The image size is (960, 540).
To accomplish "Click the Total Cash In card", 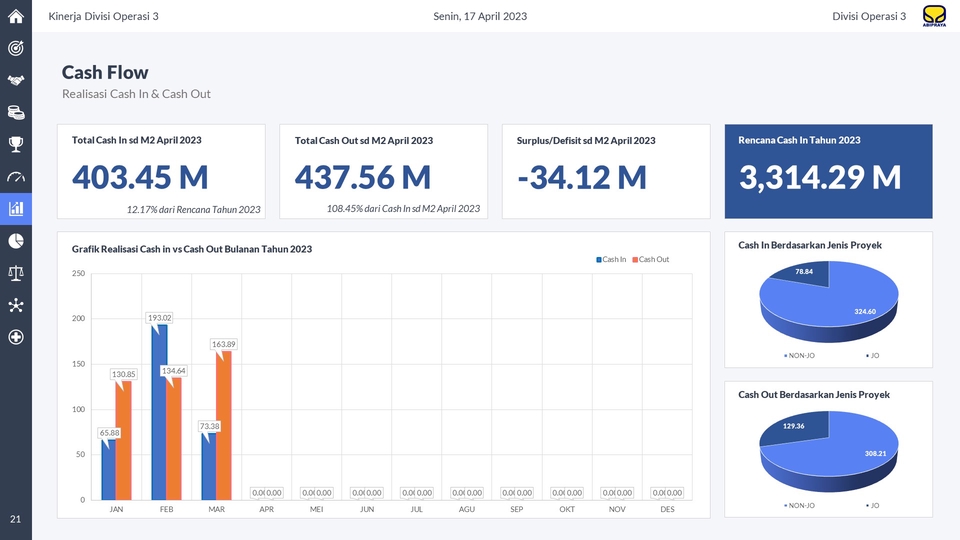I will (161, 171).
